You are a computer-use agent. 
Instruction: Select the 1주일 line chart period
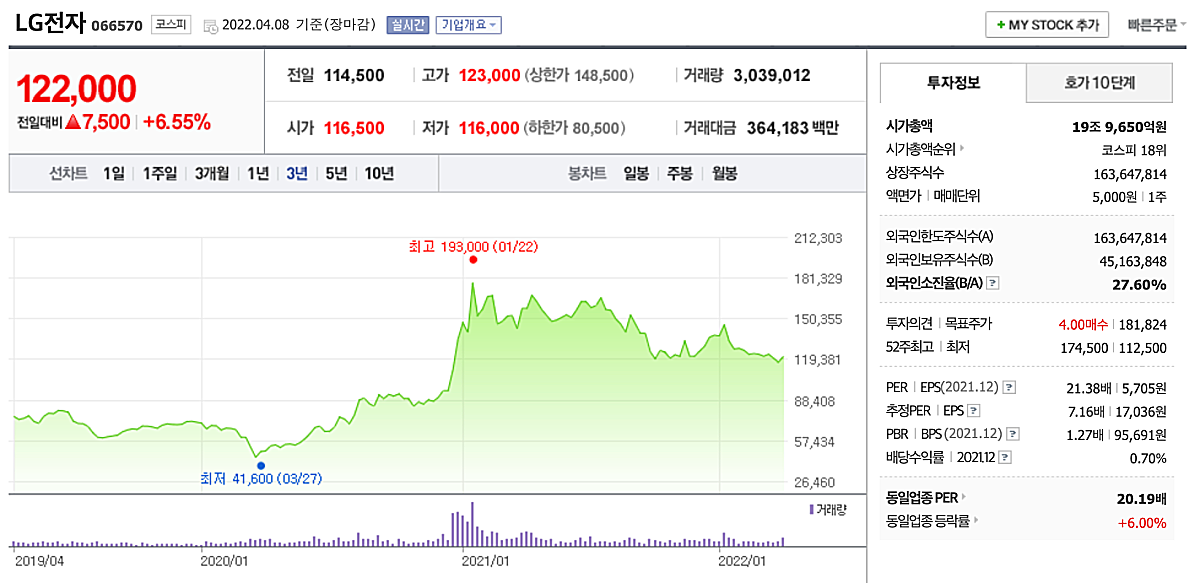(x=159, y=173)
